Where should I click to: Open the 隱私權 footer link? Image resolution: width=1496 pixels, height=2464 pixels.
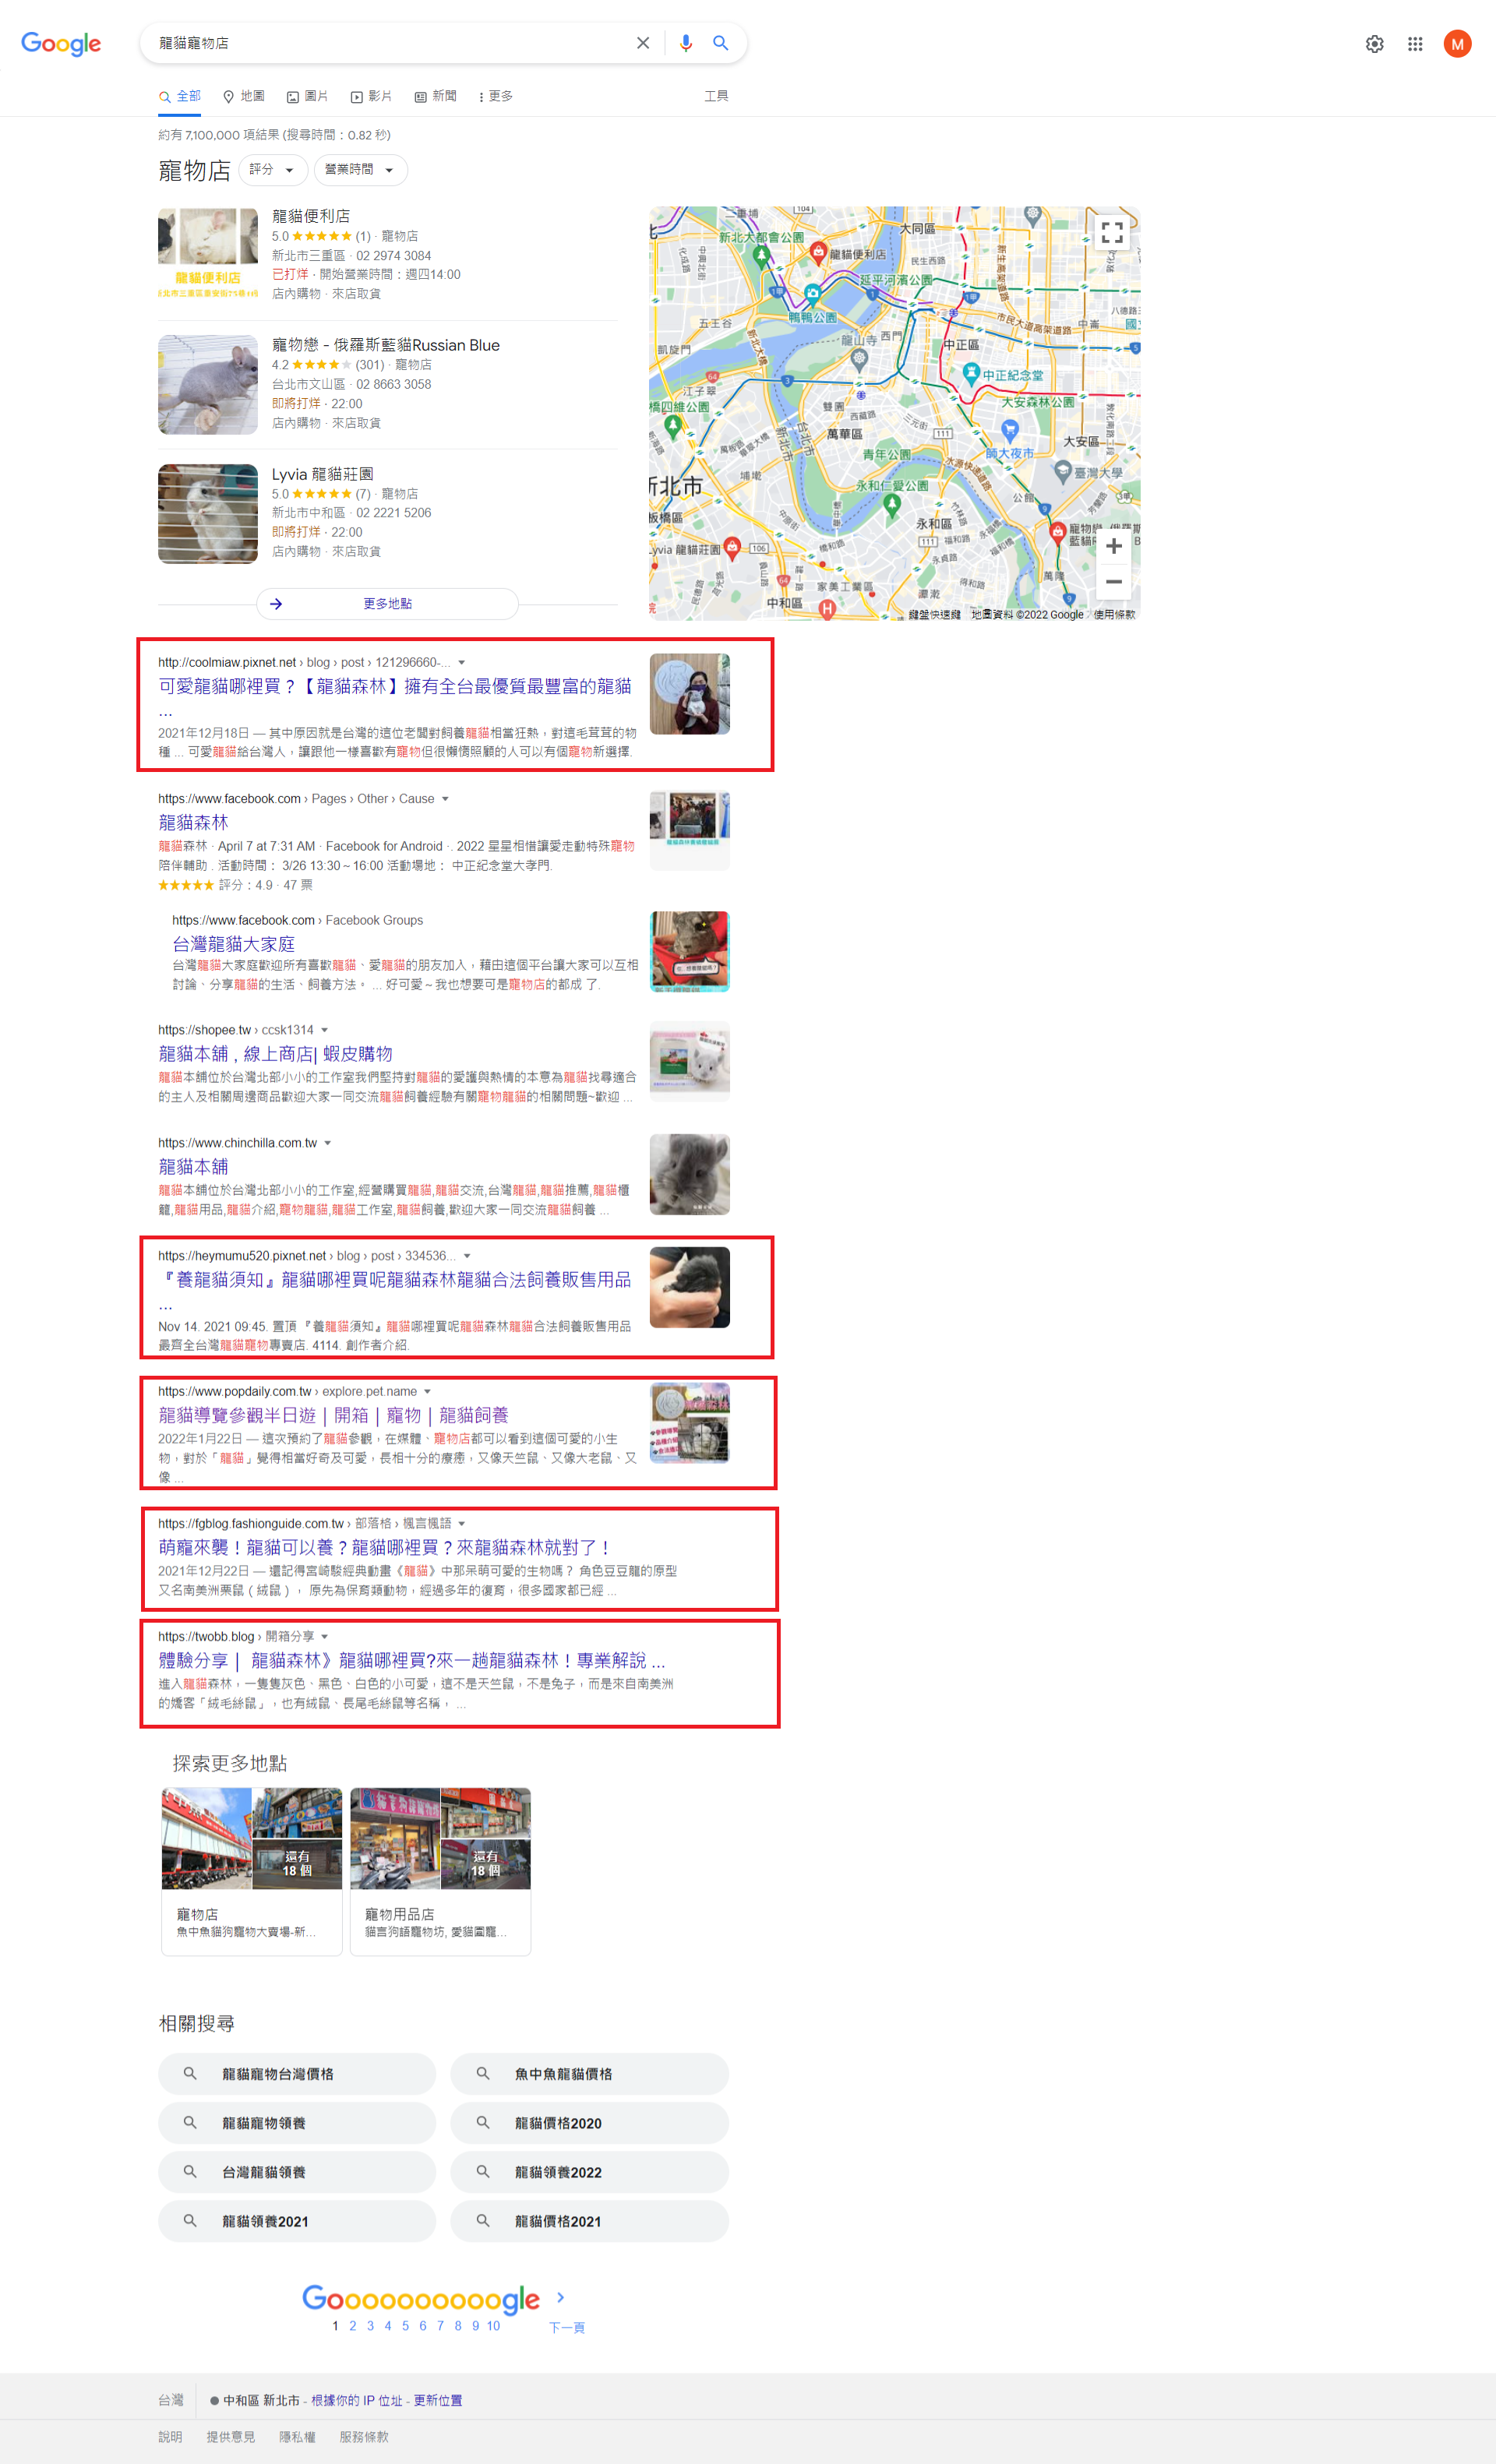point(297,2437)
